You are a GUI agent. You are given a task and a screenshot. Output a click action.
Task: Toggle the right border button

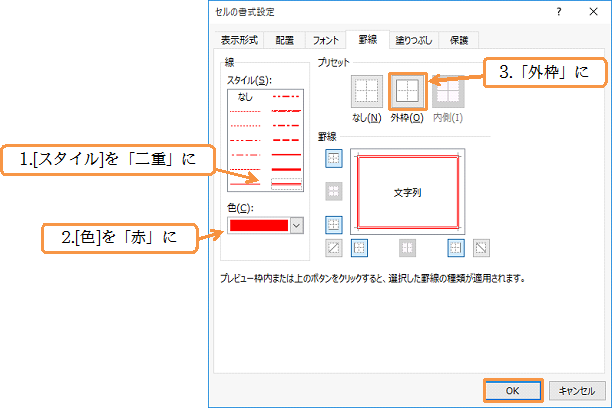(455, 247)
